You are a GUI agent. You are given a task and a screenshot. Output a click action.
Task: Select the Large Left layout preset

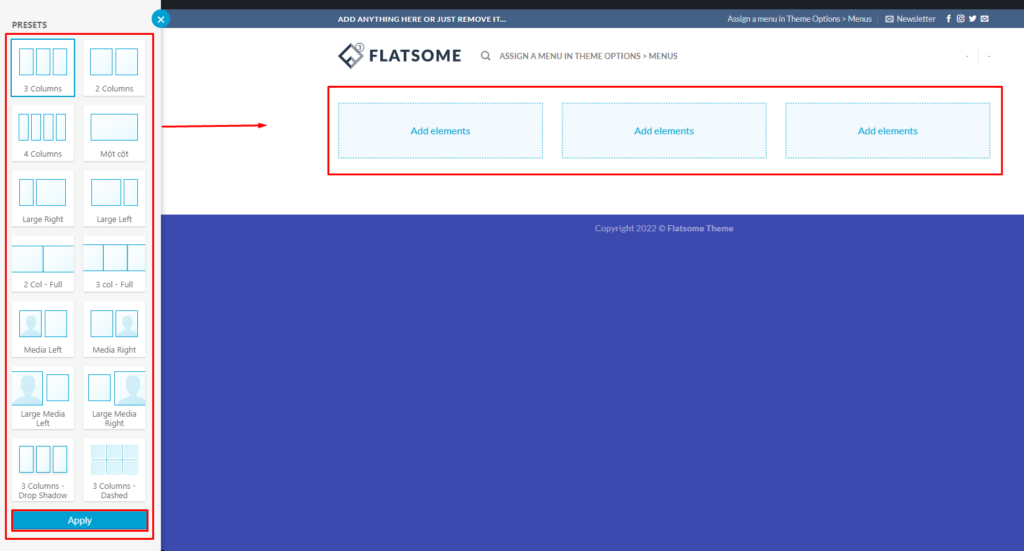tap(114, 197)
